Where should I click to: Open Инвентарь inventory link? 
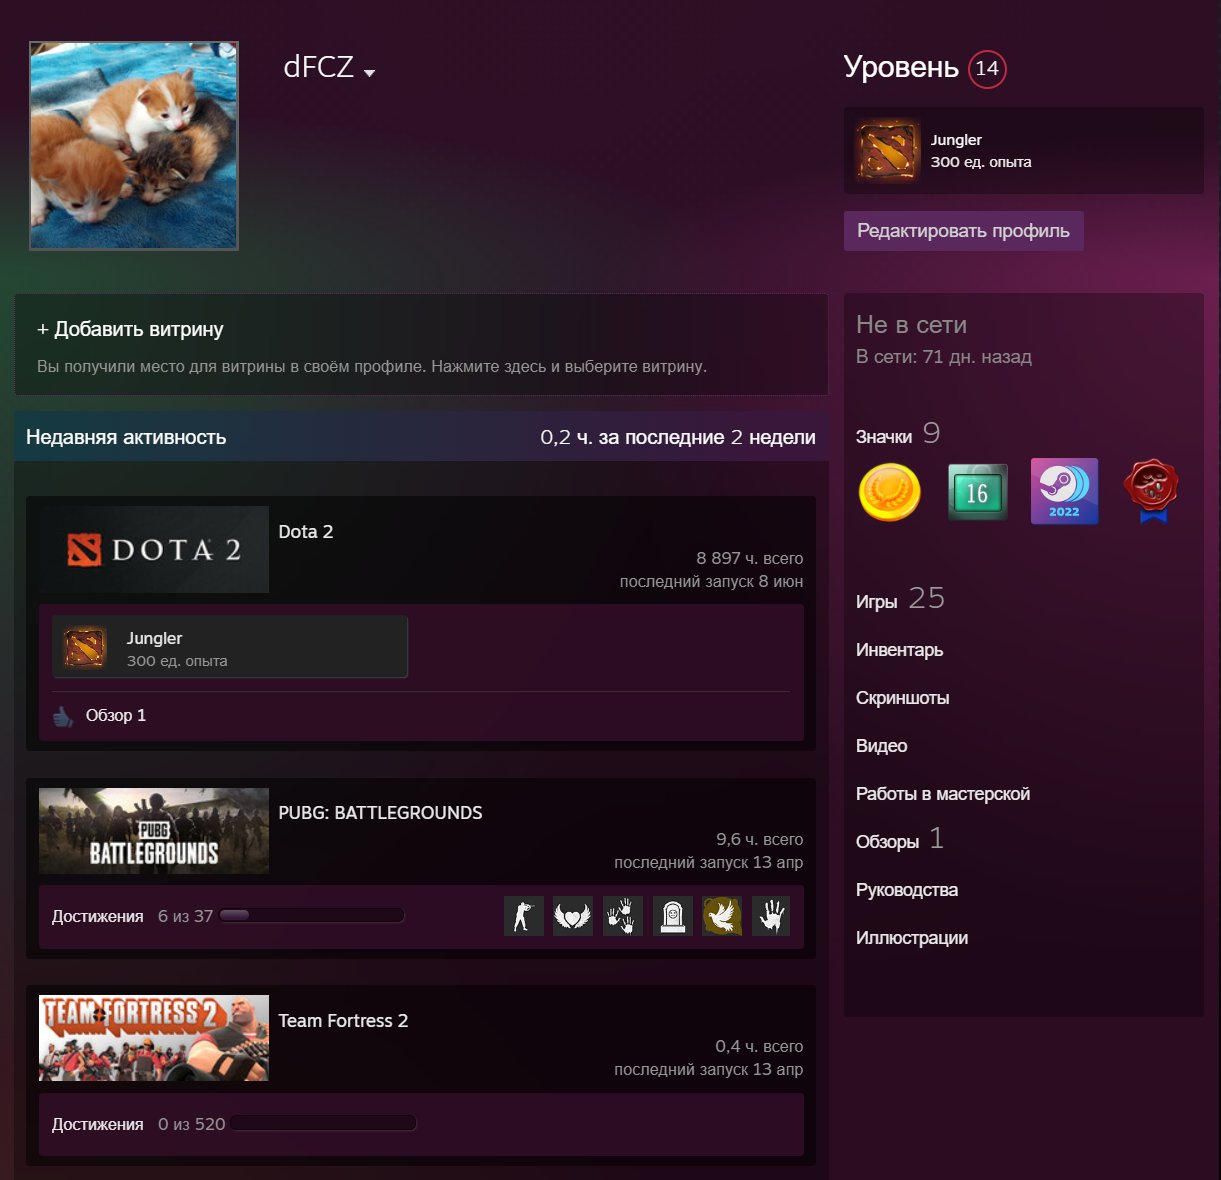pyautogui.click(x=899, y=650)
